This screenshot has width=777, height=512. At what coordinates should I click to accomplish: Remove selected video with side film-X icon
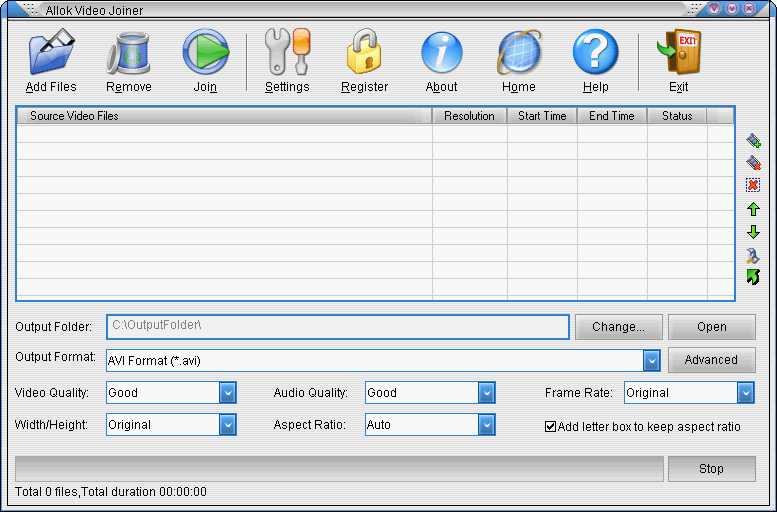tap(753, 163)
